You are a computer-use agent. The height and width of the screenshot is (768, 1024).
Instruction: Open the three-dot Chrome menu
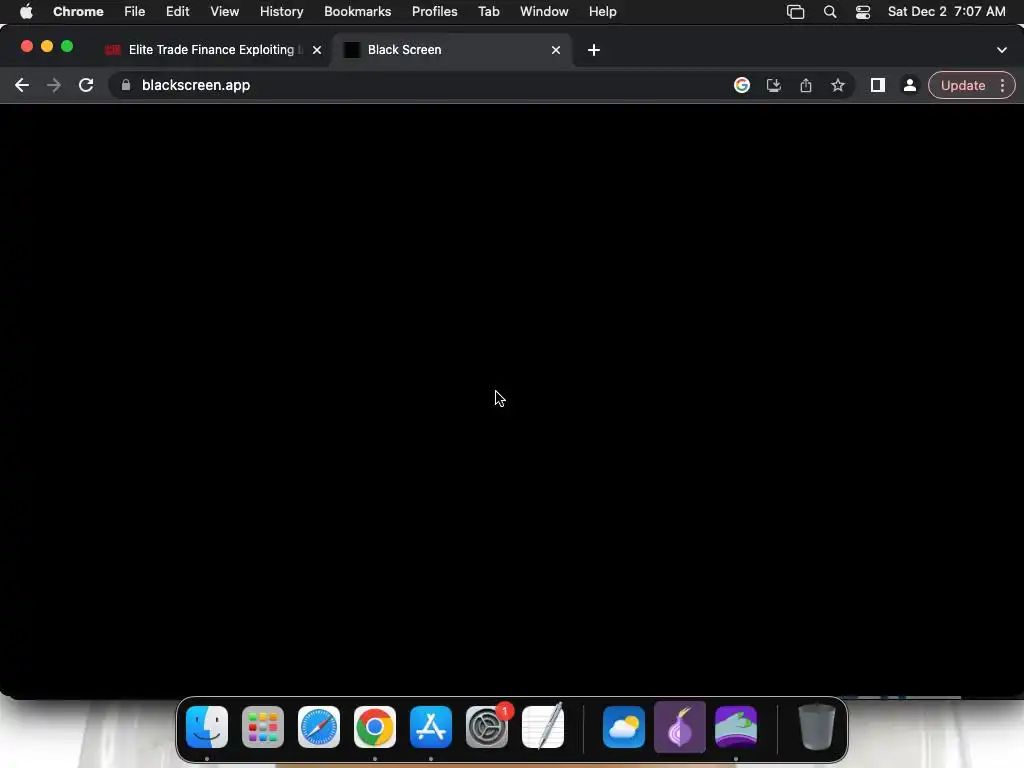tap(1002, 86)
